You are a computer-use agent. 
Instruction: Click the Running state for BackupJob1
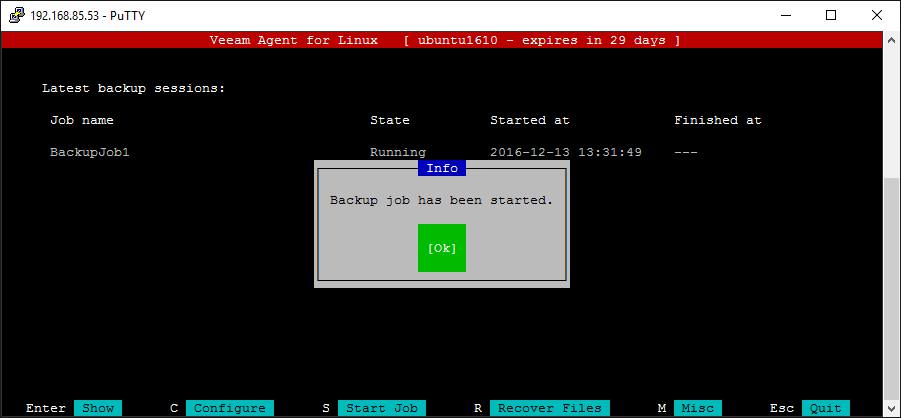(398, 152)
